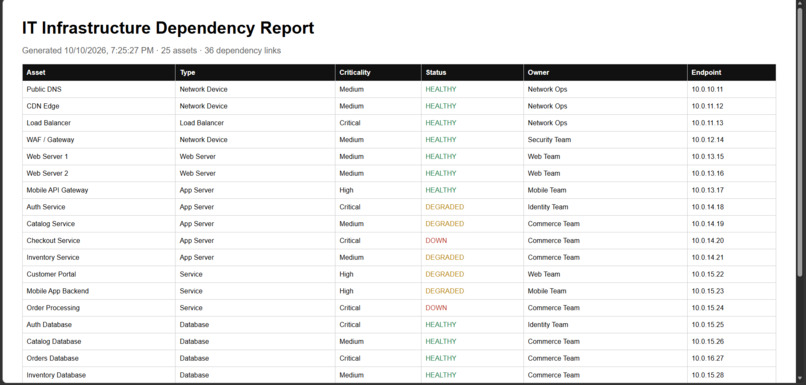This screenshot has width=806, height=385.
Task: Click the Endpoint column header
Action: tap(731, 72)
